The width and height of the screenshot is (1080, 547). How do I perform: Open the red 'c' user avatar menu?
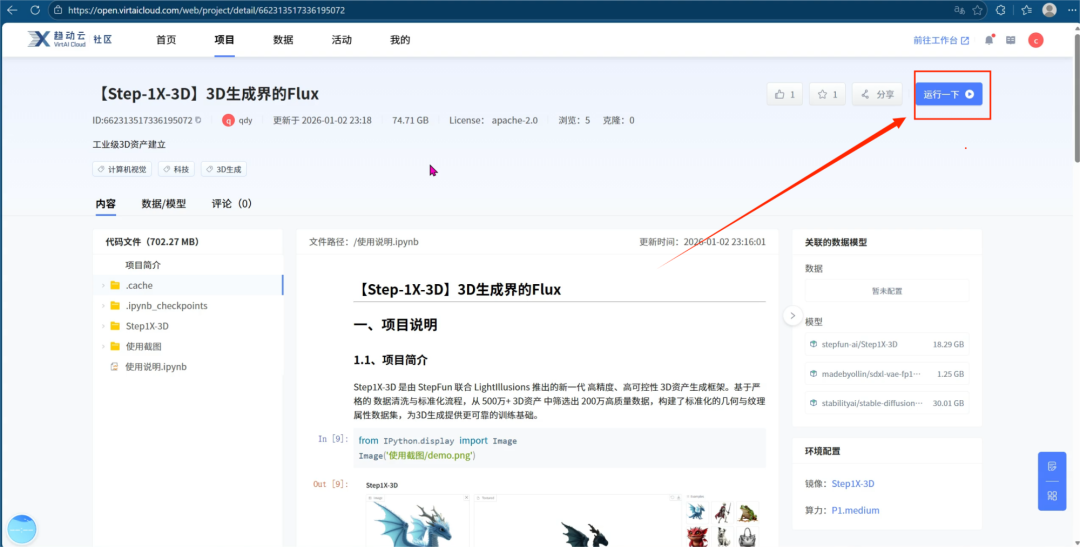(1035, 40)
